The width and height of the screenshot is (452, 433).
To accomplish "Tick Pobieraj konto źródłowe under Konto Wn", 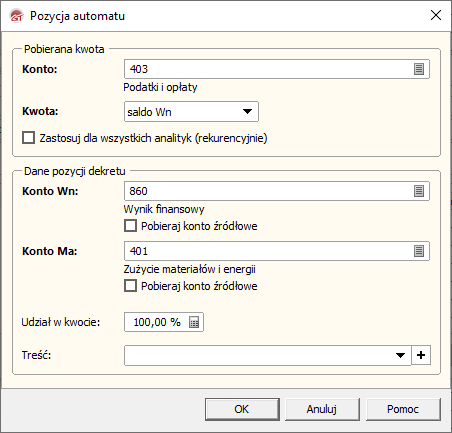I will [x=130, y=226].
